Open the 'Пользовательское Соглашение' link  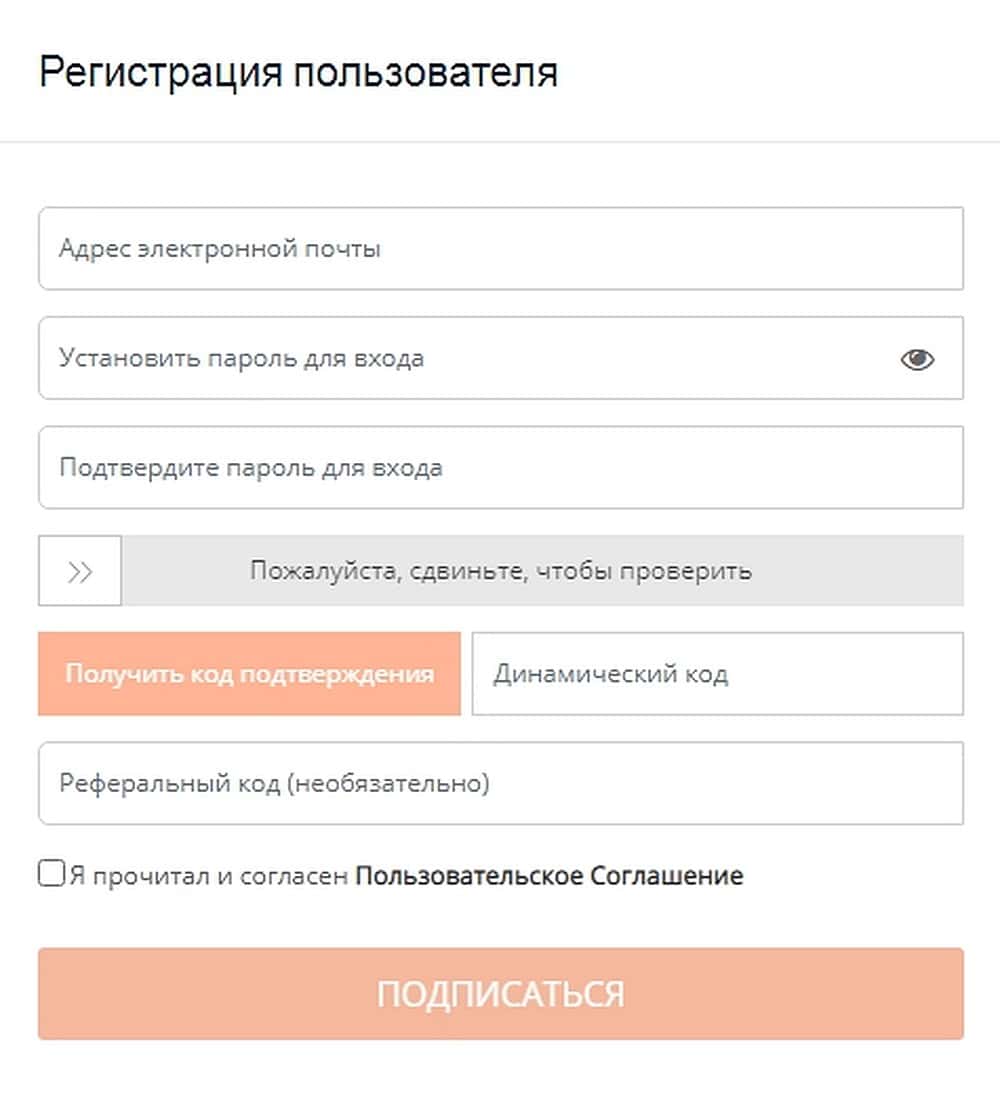549,876
